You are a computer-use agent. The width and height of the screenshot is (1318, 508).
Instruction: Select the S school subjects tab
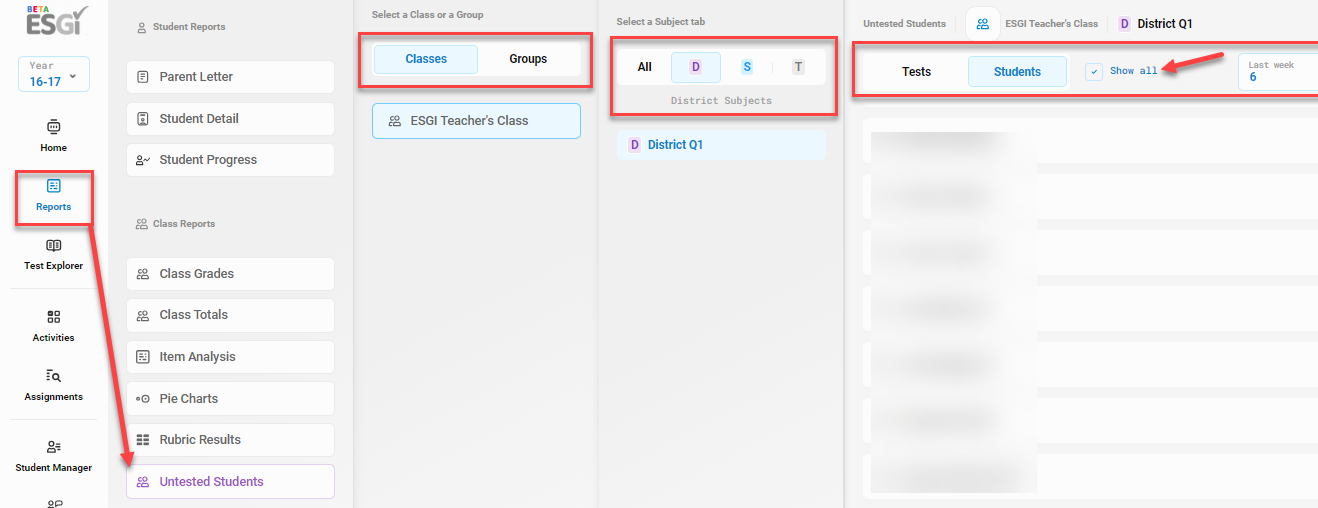(747, 67)
